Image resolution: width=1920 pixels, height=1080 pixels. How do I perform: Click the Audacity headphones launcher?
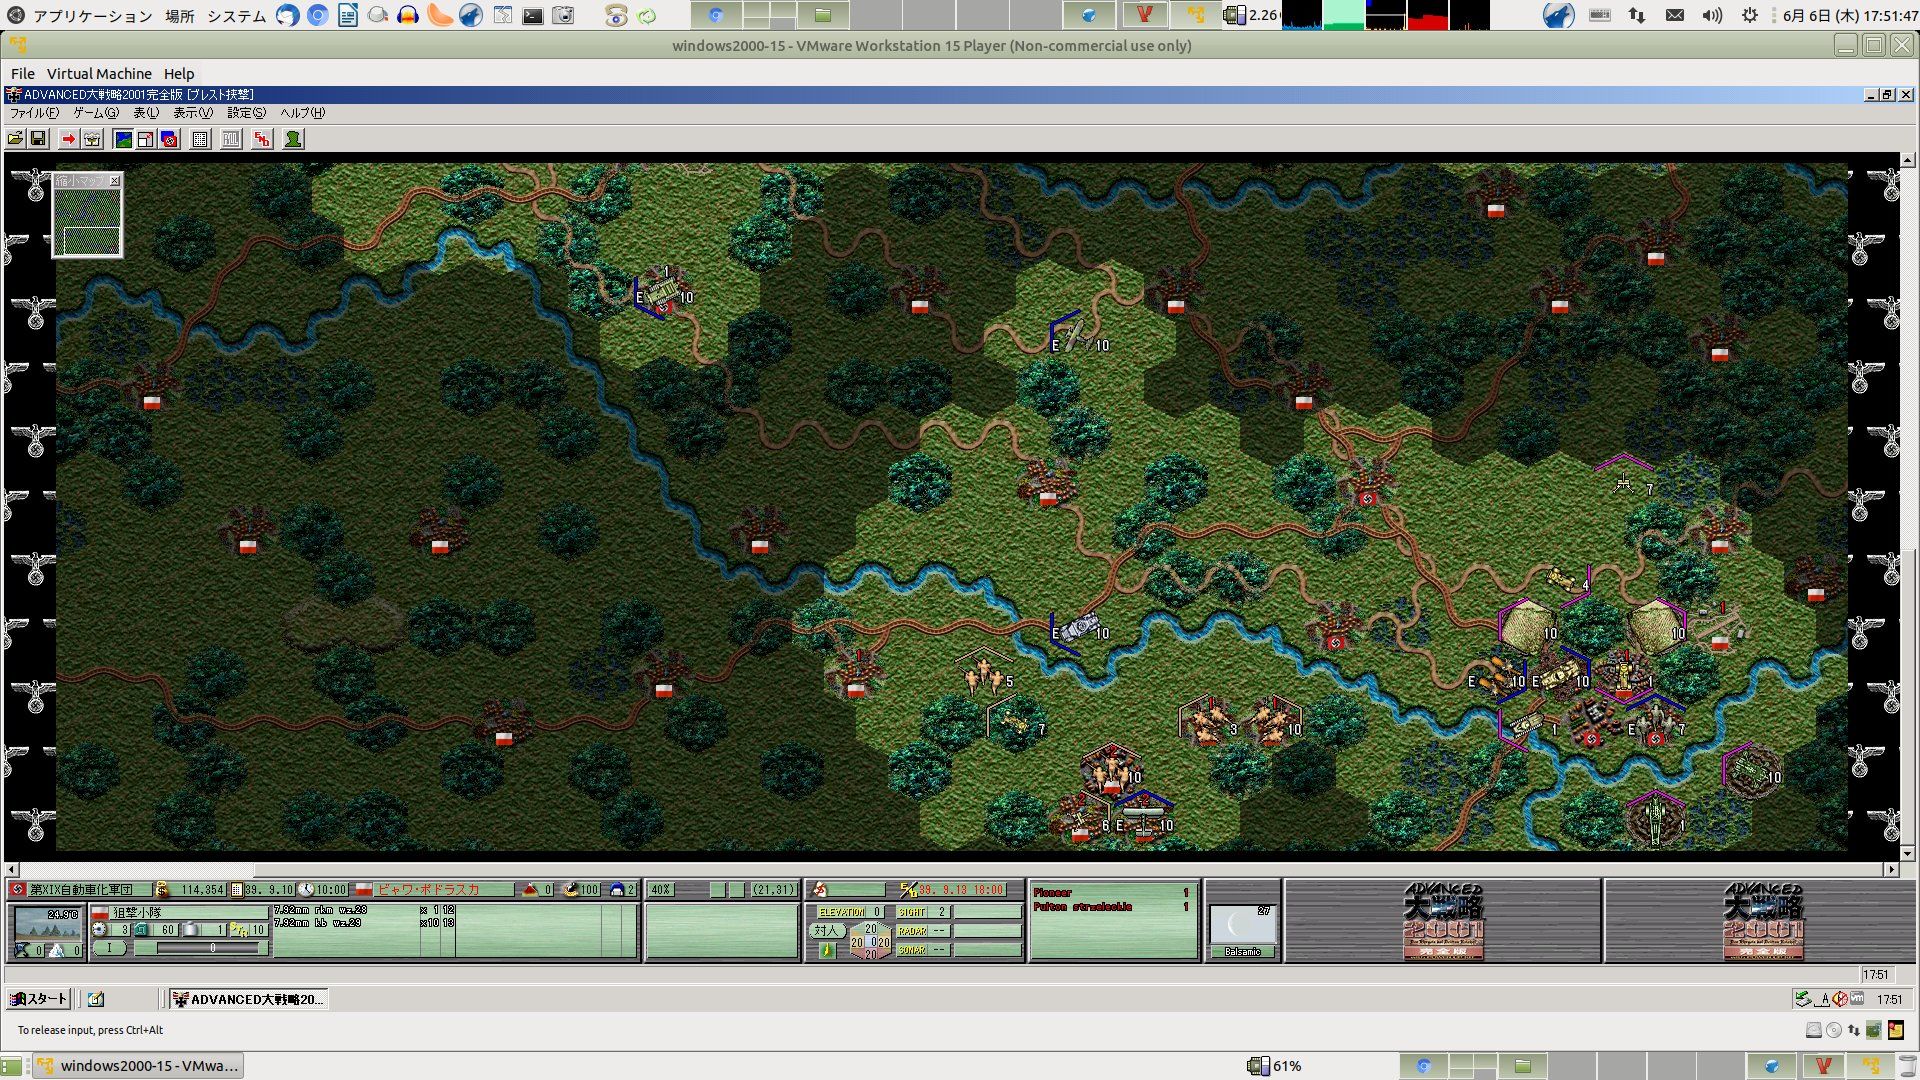tap(408, 16)
